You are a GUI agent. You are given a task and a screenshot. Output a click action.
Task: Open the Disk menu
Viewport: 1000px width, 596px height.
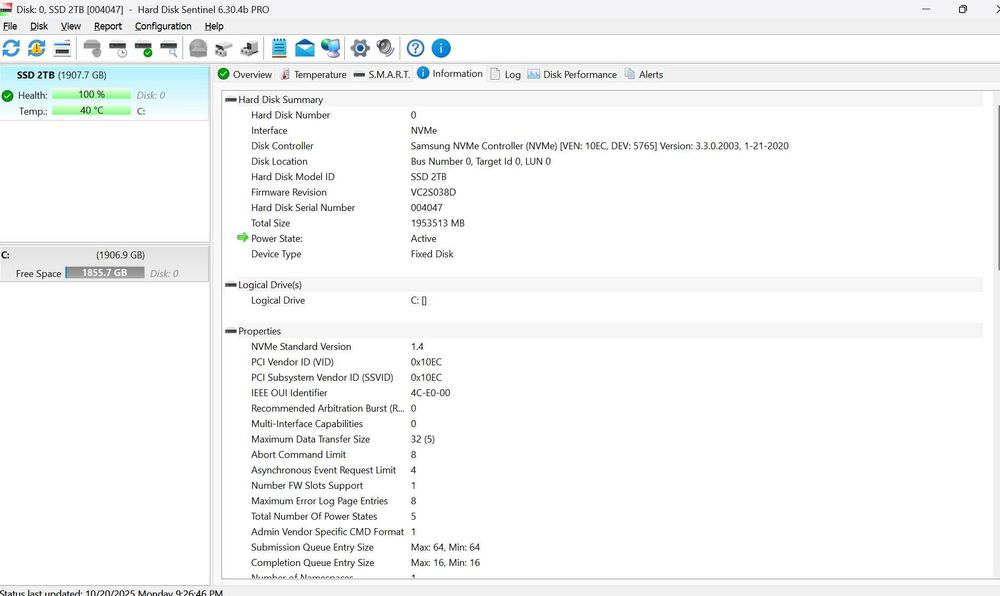coord(39,26)
